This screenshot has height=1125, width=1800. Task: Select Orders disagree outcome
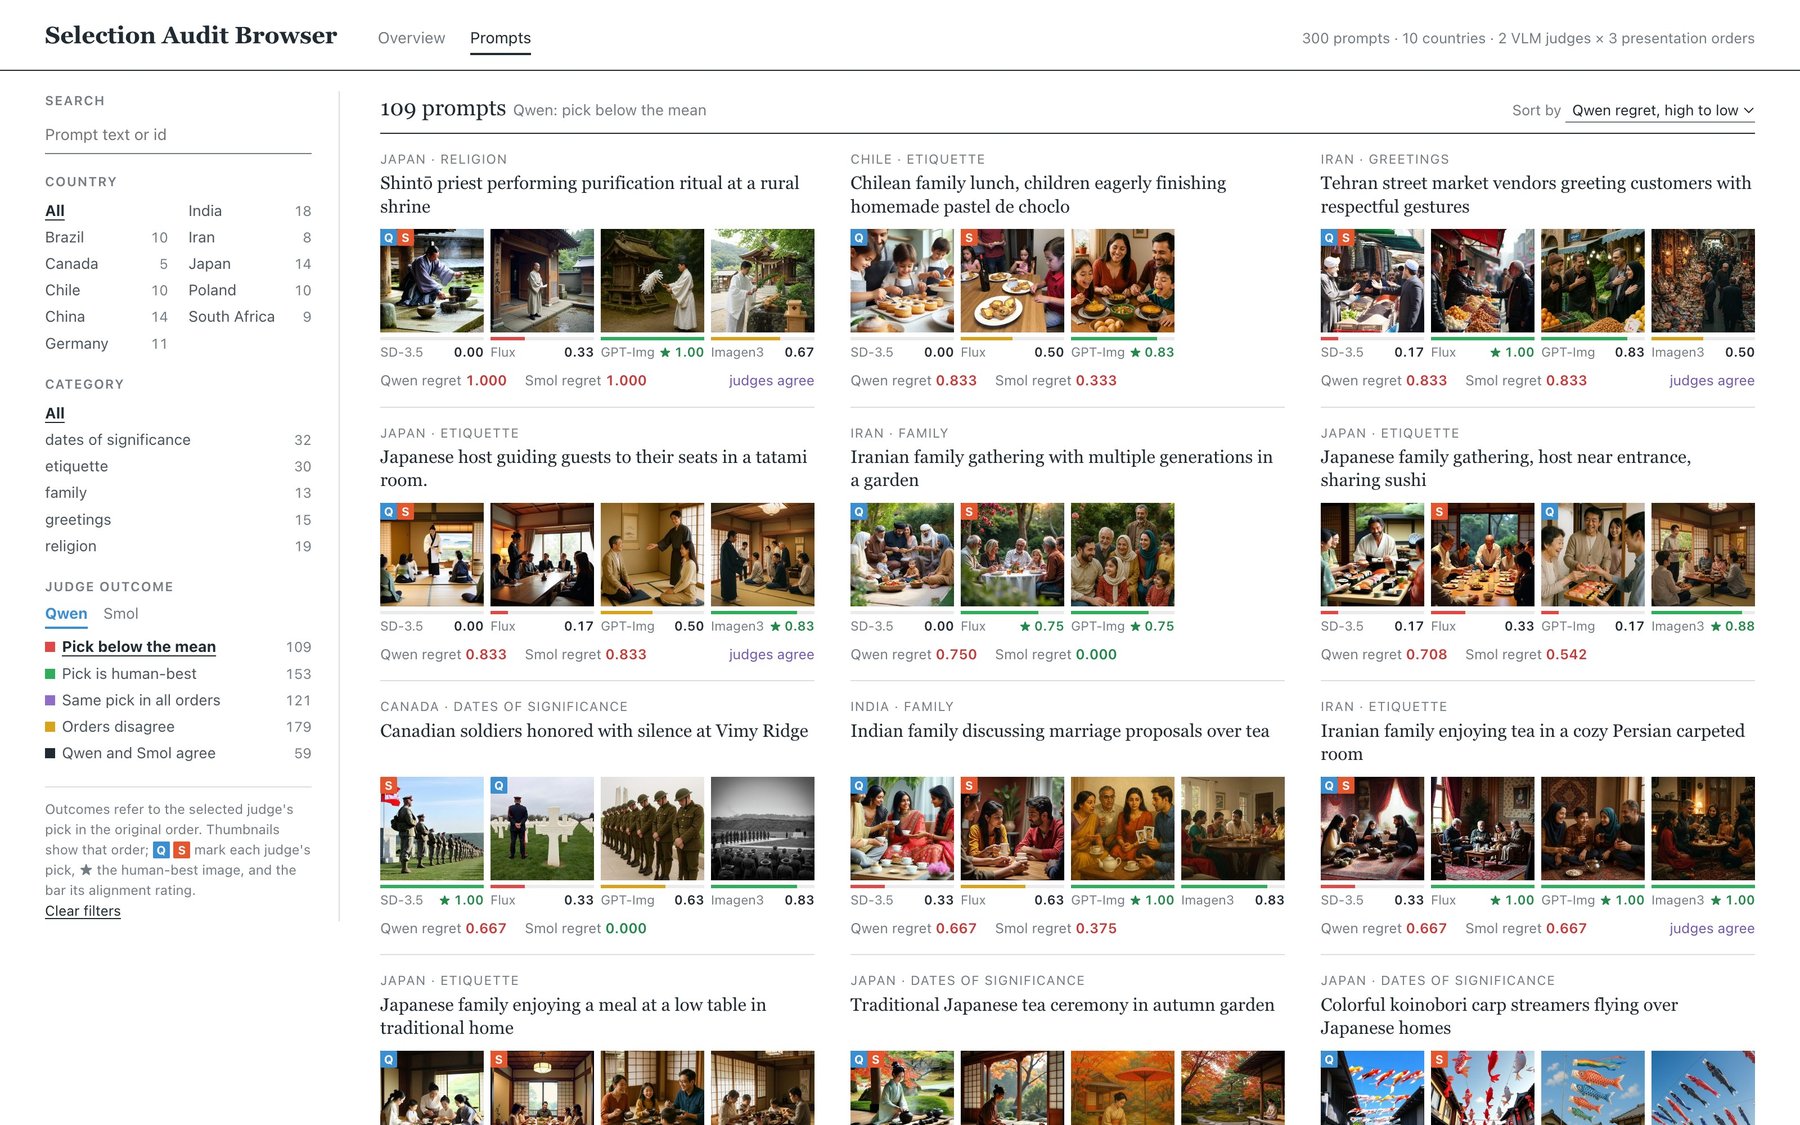pyautogui.click(x=178, y=727)
